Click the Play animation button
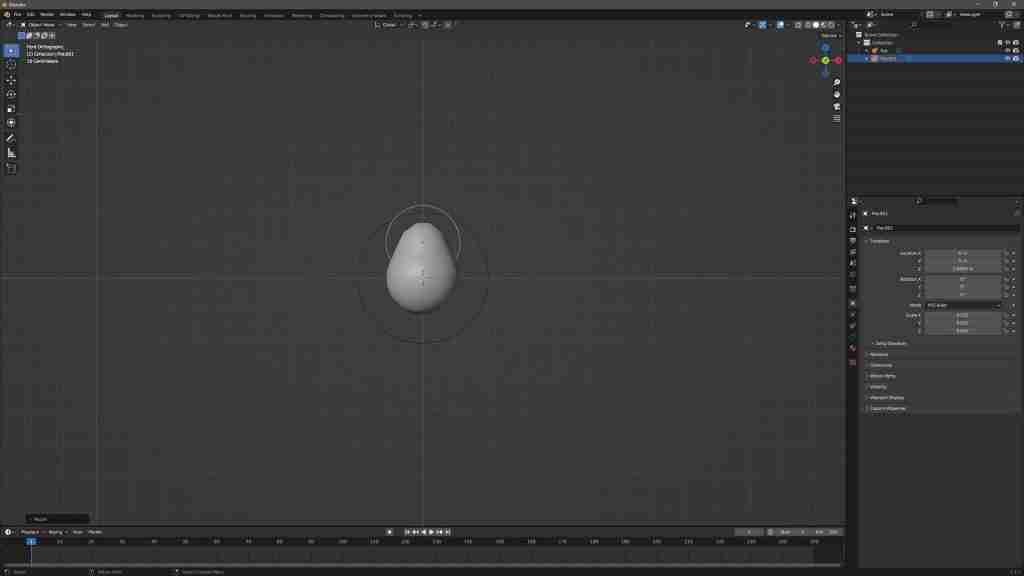The image size is (1024, 576). [x=431, y=532]
